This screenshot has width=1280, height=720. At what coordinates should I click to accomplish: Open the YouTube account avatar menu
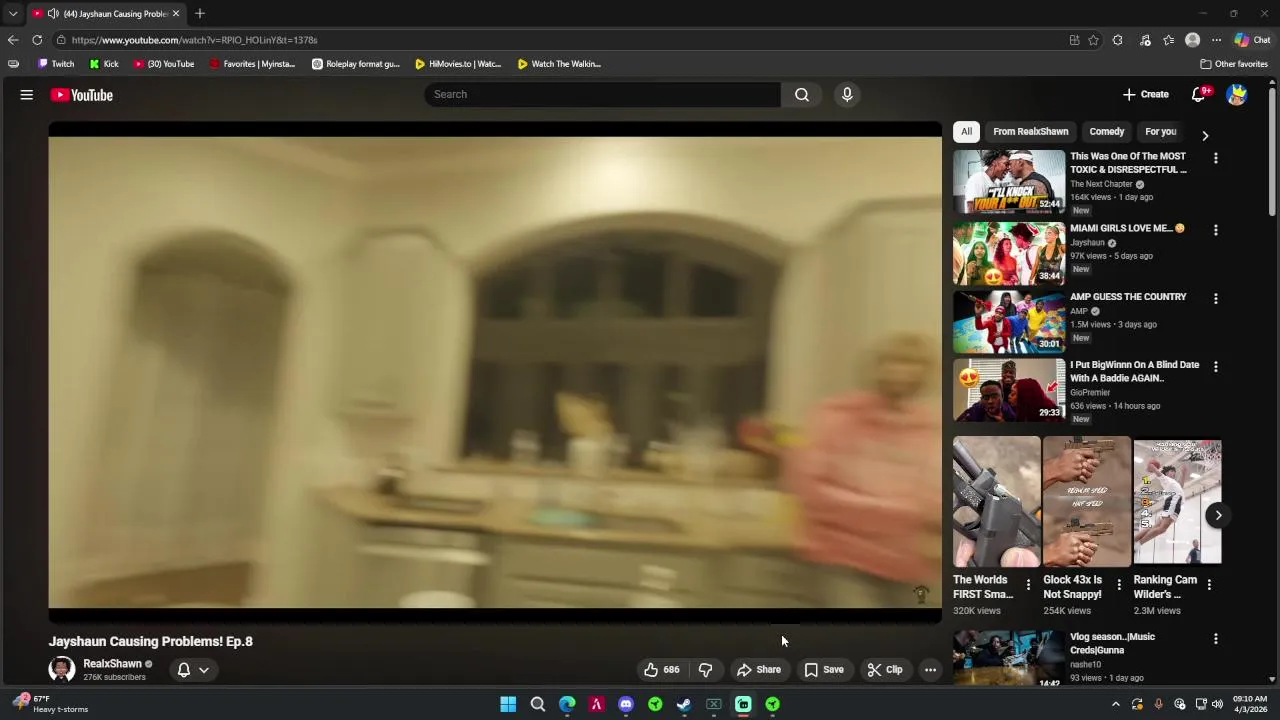tap(1237, 95)
